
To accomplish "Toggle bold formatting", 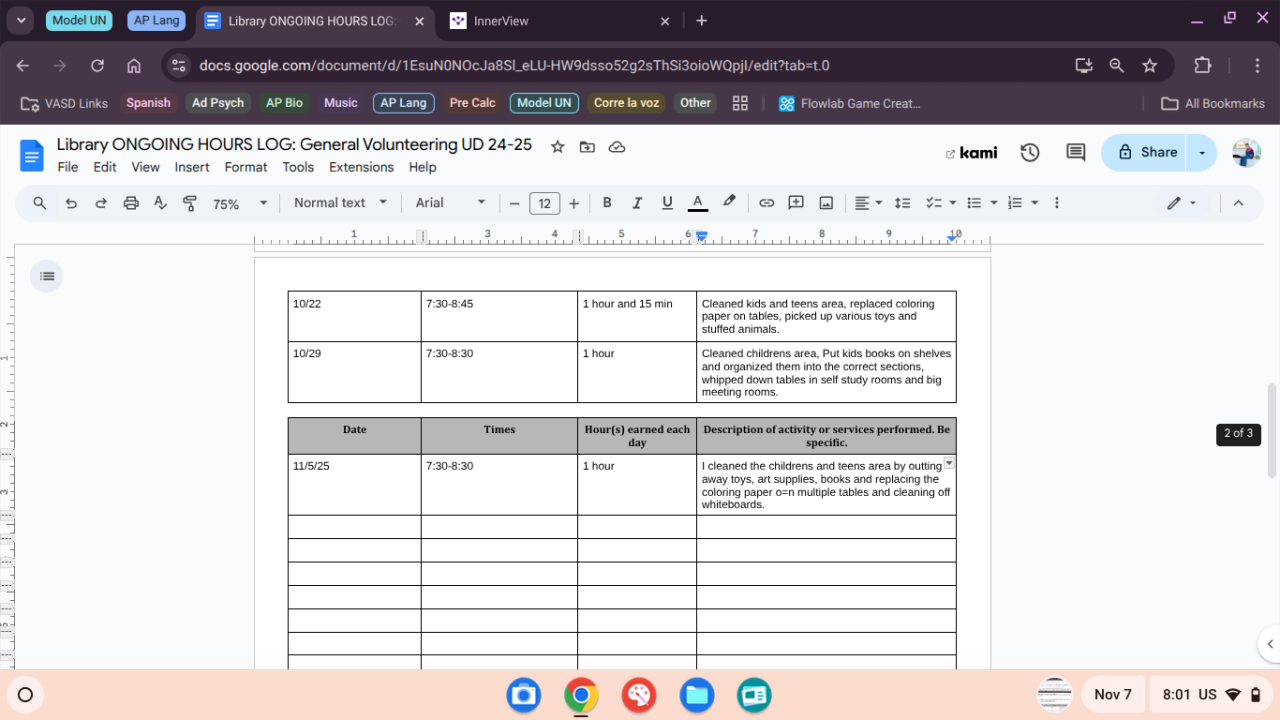I will click(x=607, y=203).
